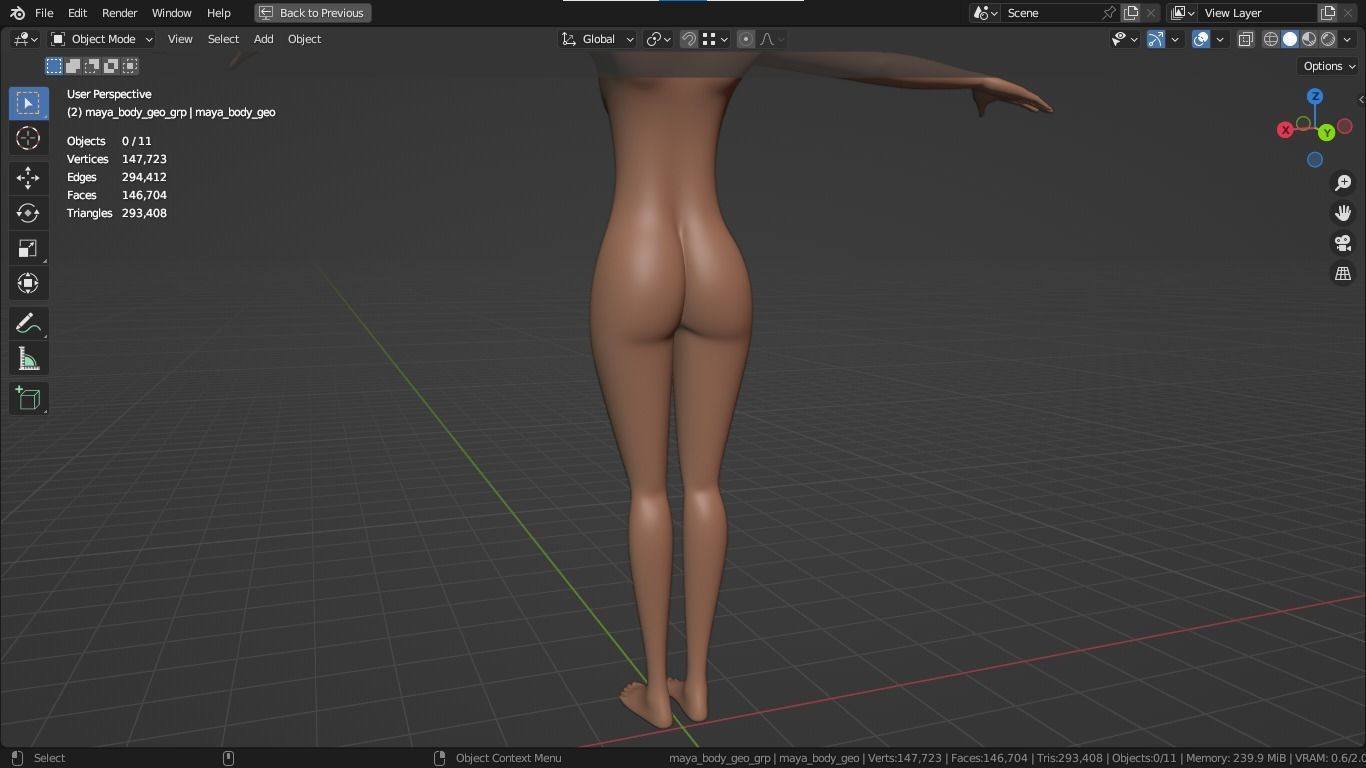Toggle proportional editing in header
Viewport: 1366px width, 768px height.
click(746, 39)
